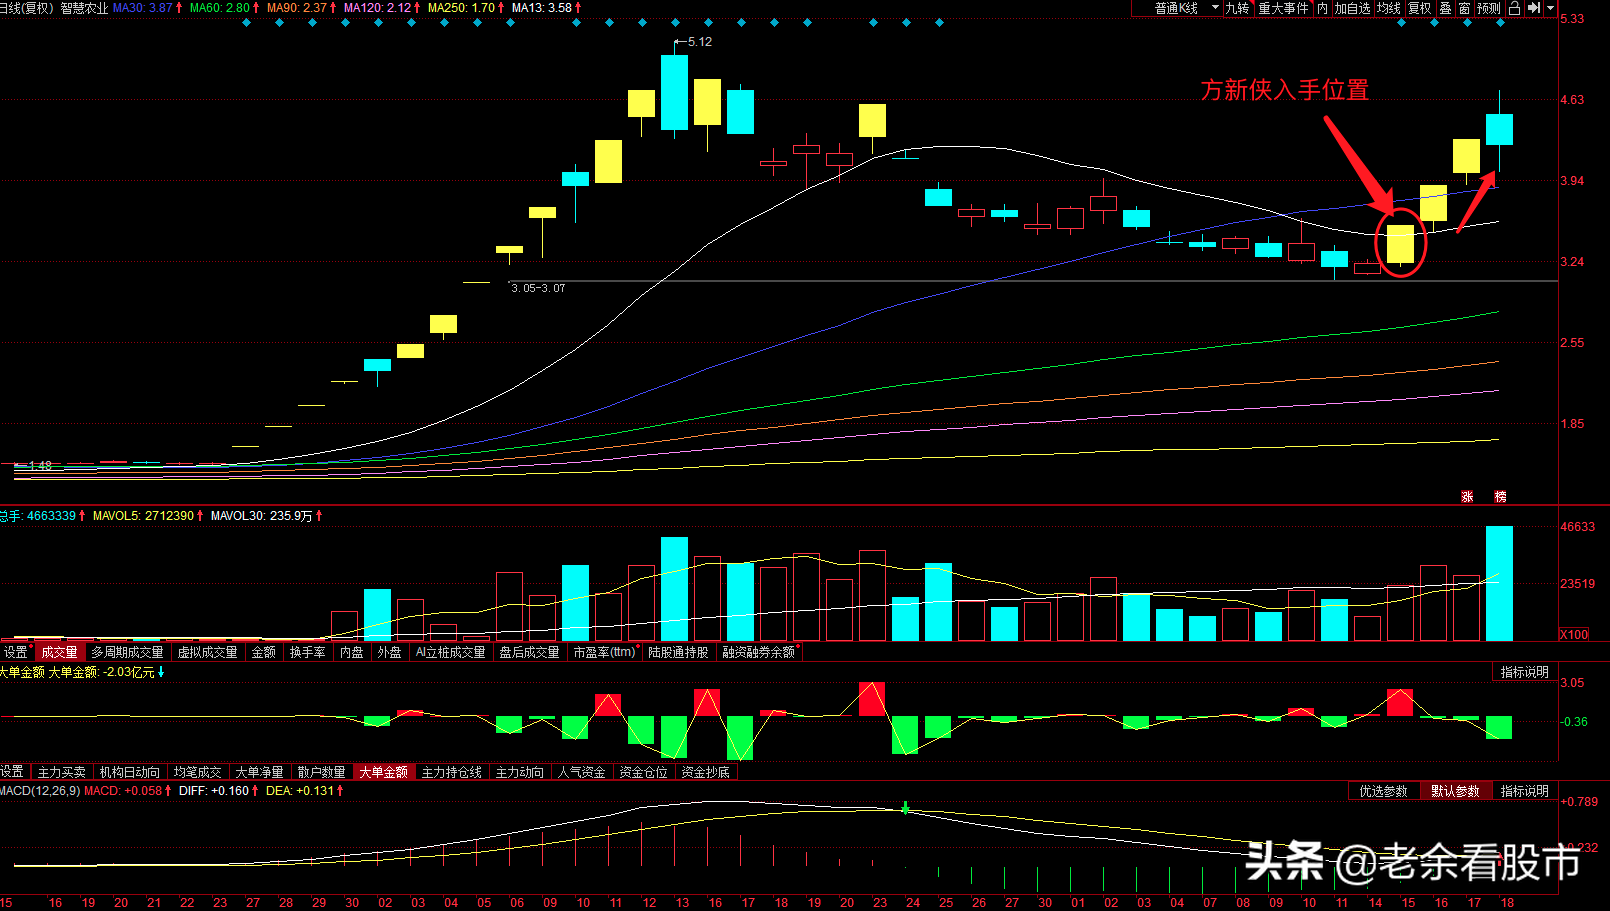Select the 陆股通持股 tab
1610x911 pixels.
pos(679,652)
